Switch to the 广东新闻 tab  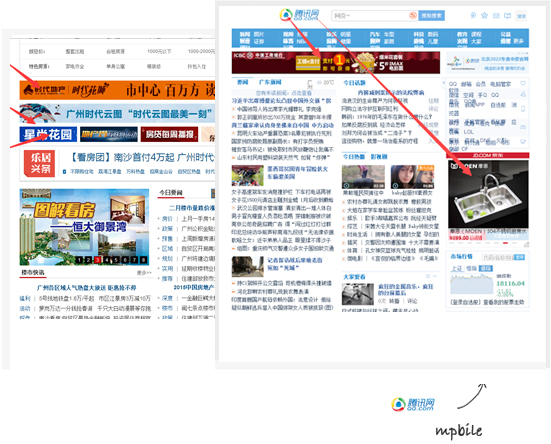[x=270, y=82]
